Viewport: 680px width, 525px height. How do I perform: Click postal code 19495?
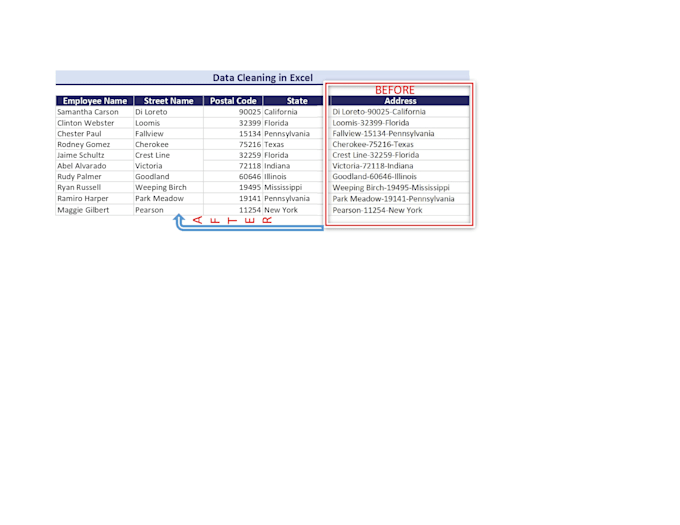tap(233, 187)
